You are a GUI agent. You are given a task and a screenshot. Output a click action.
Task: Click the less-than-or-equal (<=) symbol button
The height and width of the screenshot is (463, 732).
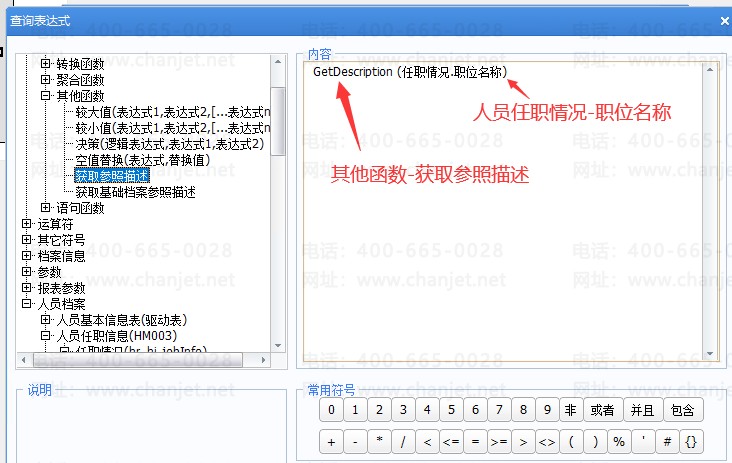[x=451, y=440]
